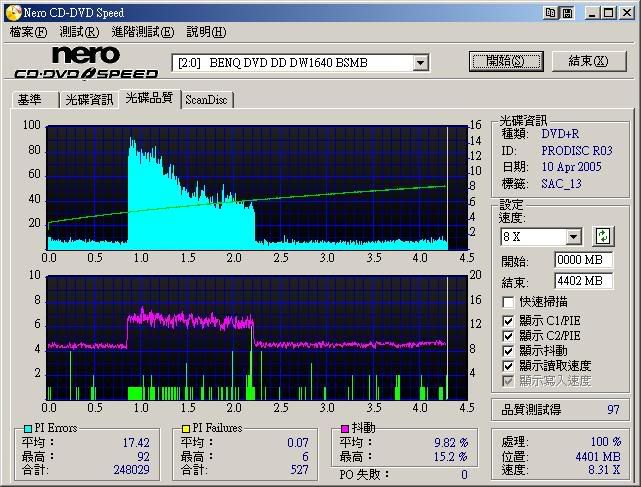
Task: Switch to the 光碟資訊 tab
Action: 88,99
